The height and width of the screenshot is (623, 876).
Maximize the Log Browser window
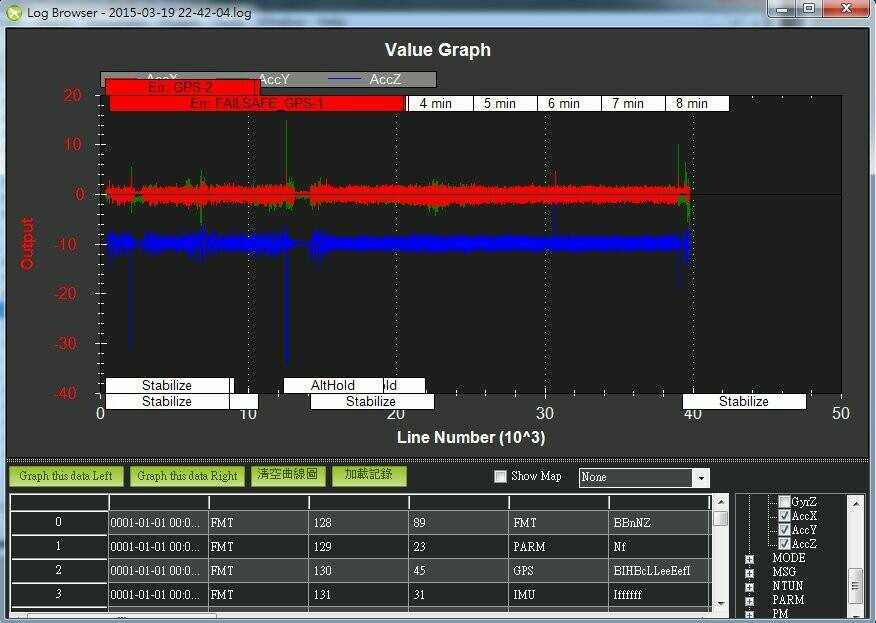[x=808, y=9]
